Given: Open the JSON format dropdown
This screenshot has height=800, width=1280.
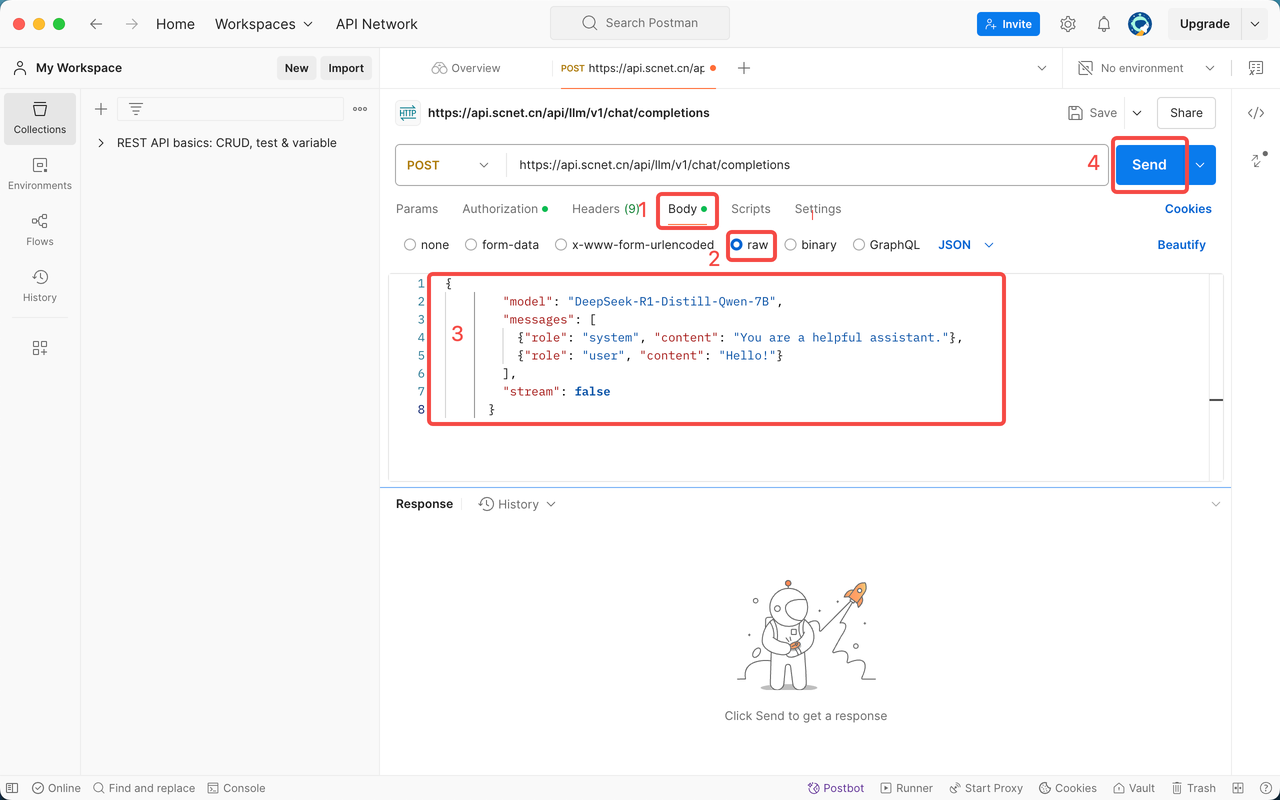Looking at the screenshot, I should coord(966,245).
